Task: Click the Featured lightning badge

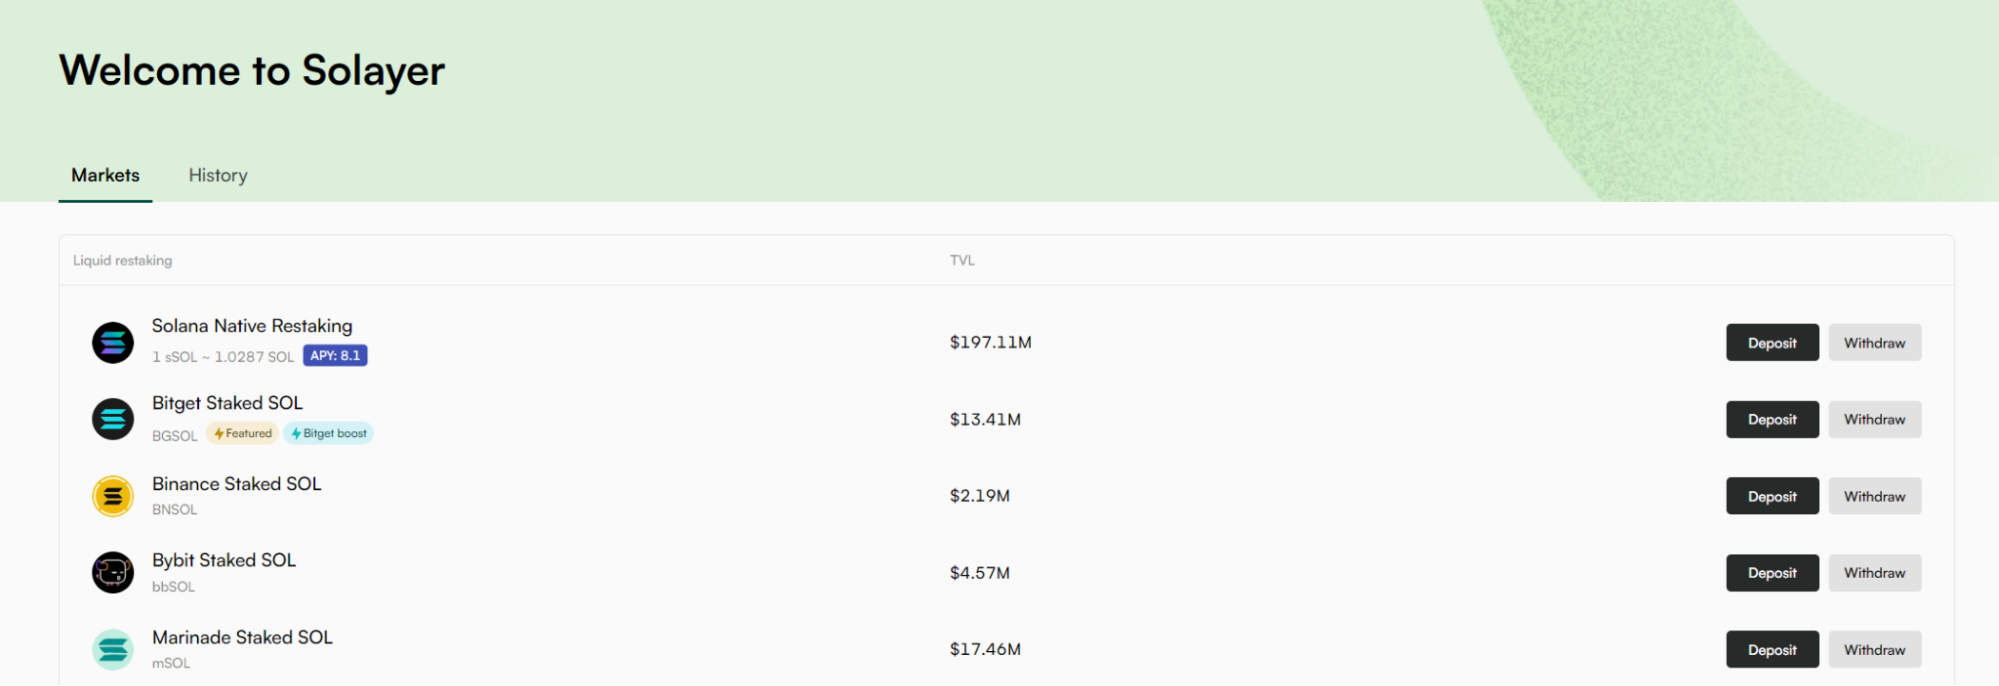Action: pyautogui.click(x=243, y=433)
